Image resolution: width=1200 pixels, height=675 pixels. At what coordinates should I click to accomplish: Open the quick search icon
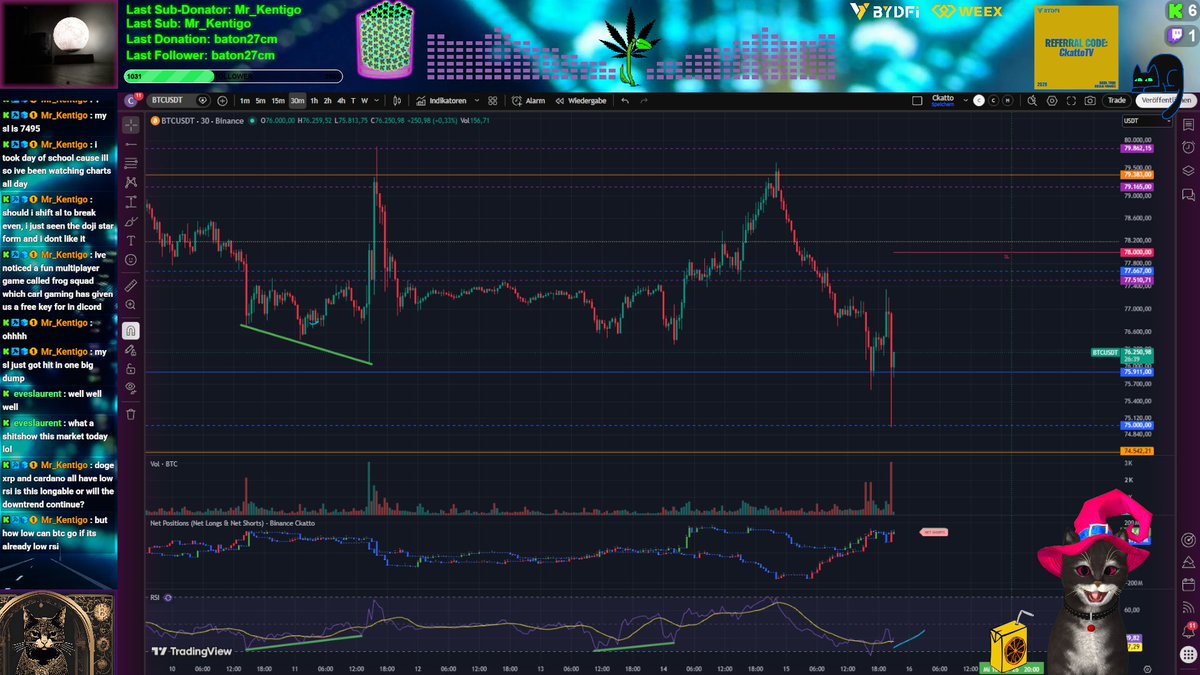(1032, 100)
